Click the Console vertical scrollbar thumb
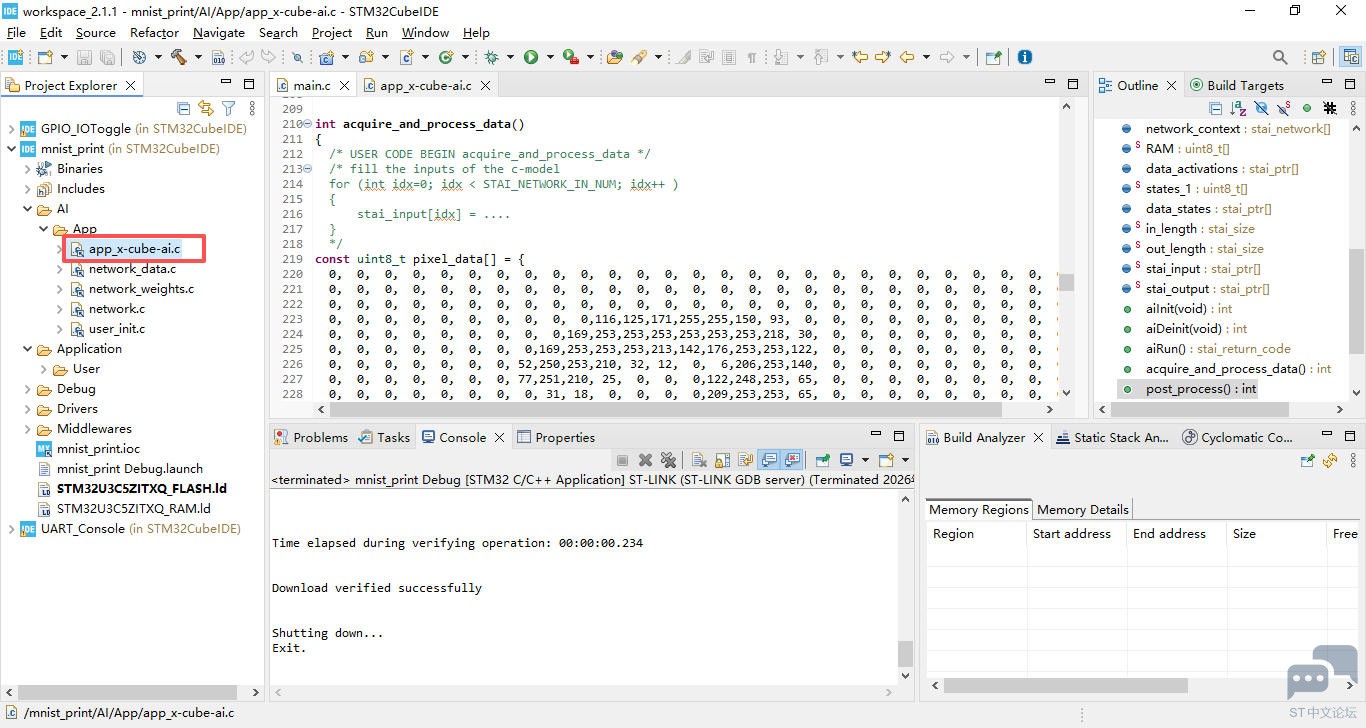 905,653
